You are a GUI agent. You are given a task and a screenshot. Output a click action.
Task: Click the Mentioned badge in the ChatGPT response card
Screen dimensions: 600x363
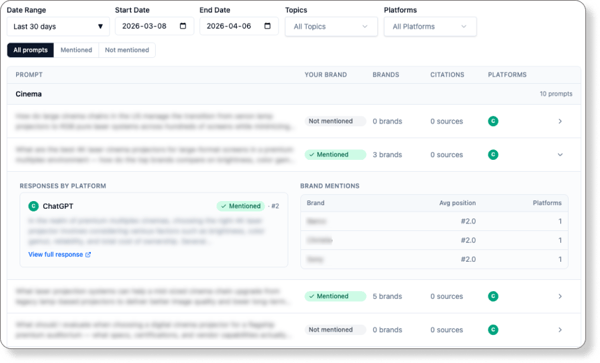pyautogui.click(x=241, y=206)
